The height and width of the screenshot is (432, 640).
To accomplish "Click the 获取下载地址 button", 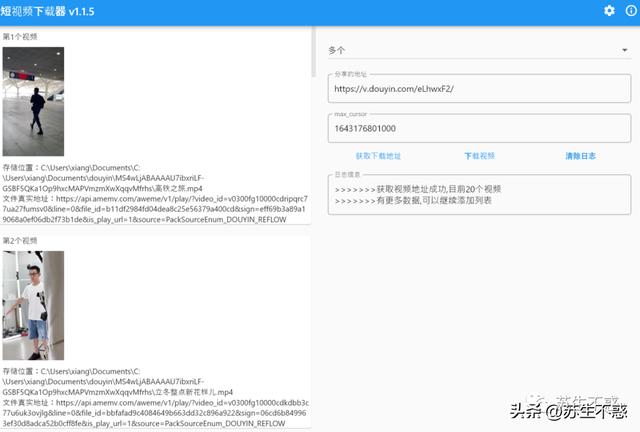I will click(x=378, y=156).
